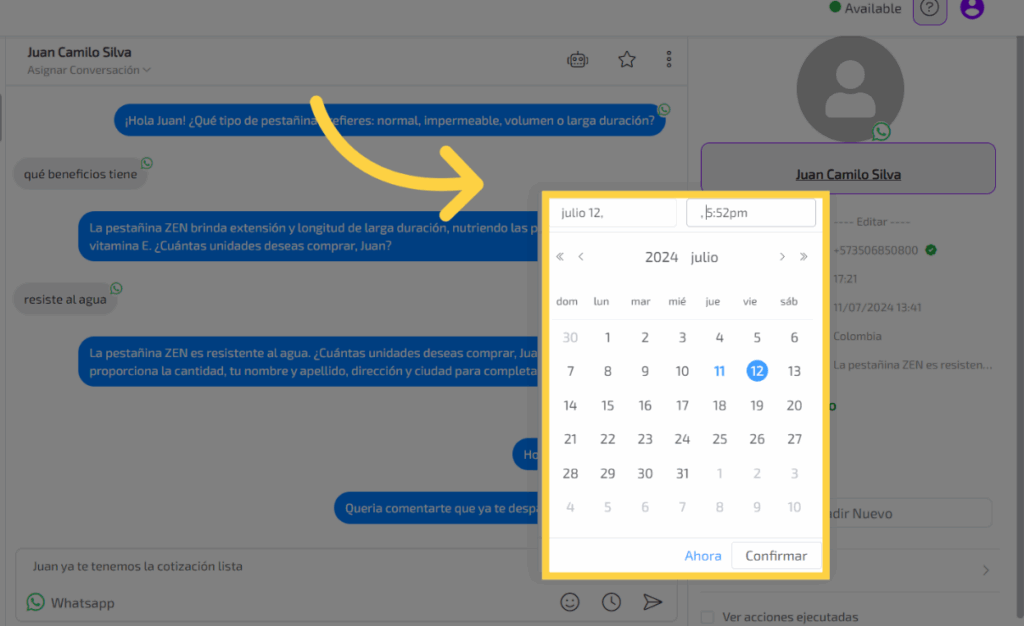Image resolution: width=1024 pixels, height=626 pixels.
Task: Open the Juan Camilo Silva contact name link
Action: 848,174
